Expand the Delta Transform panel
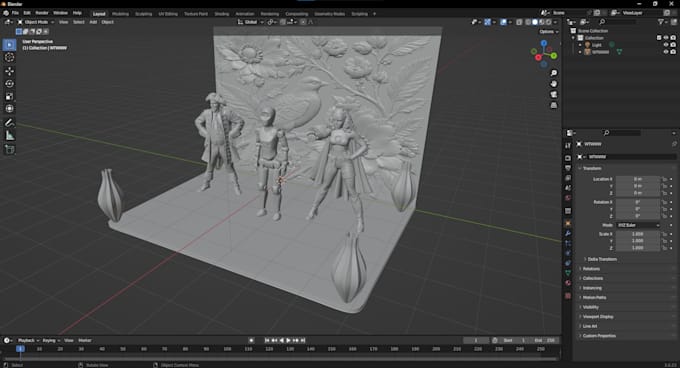Screen dimensions: 680x368 [x=601, y=259]
